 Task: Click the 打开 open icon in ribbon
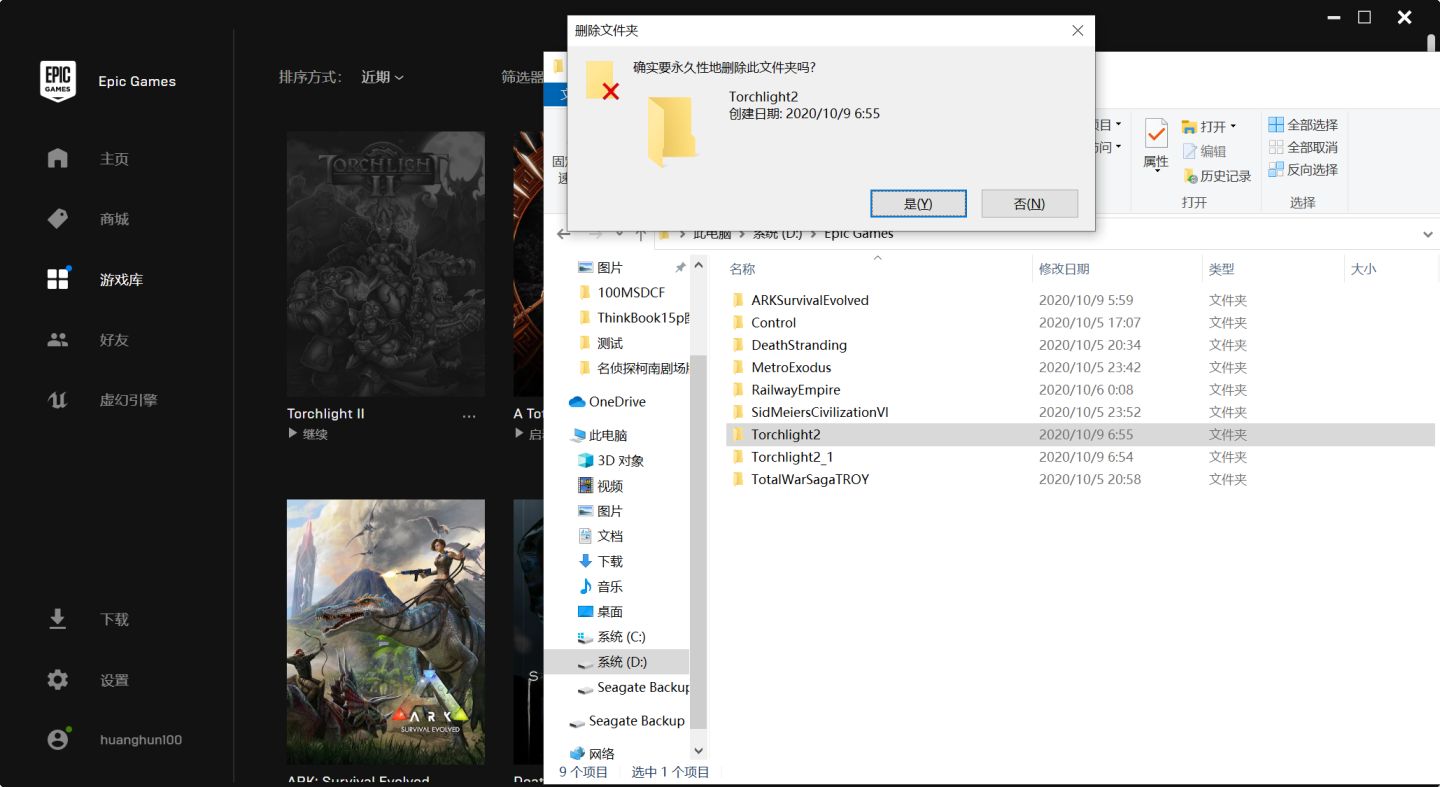(1189, 127)
